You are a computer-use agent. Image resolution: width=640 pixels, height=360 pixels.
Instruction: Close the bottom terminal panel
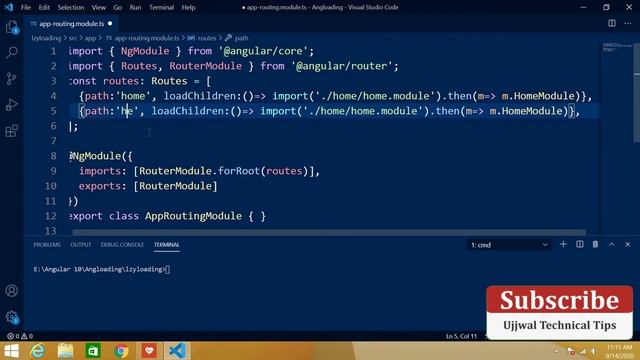tap(627, 244)
